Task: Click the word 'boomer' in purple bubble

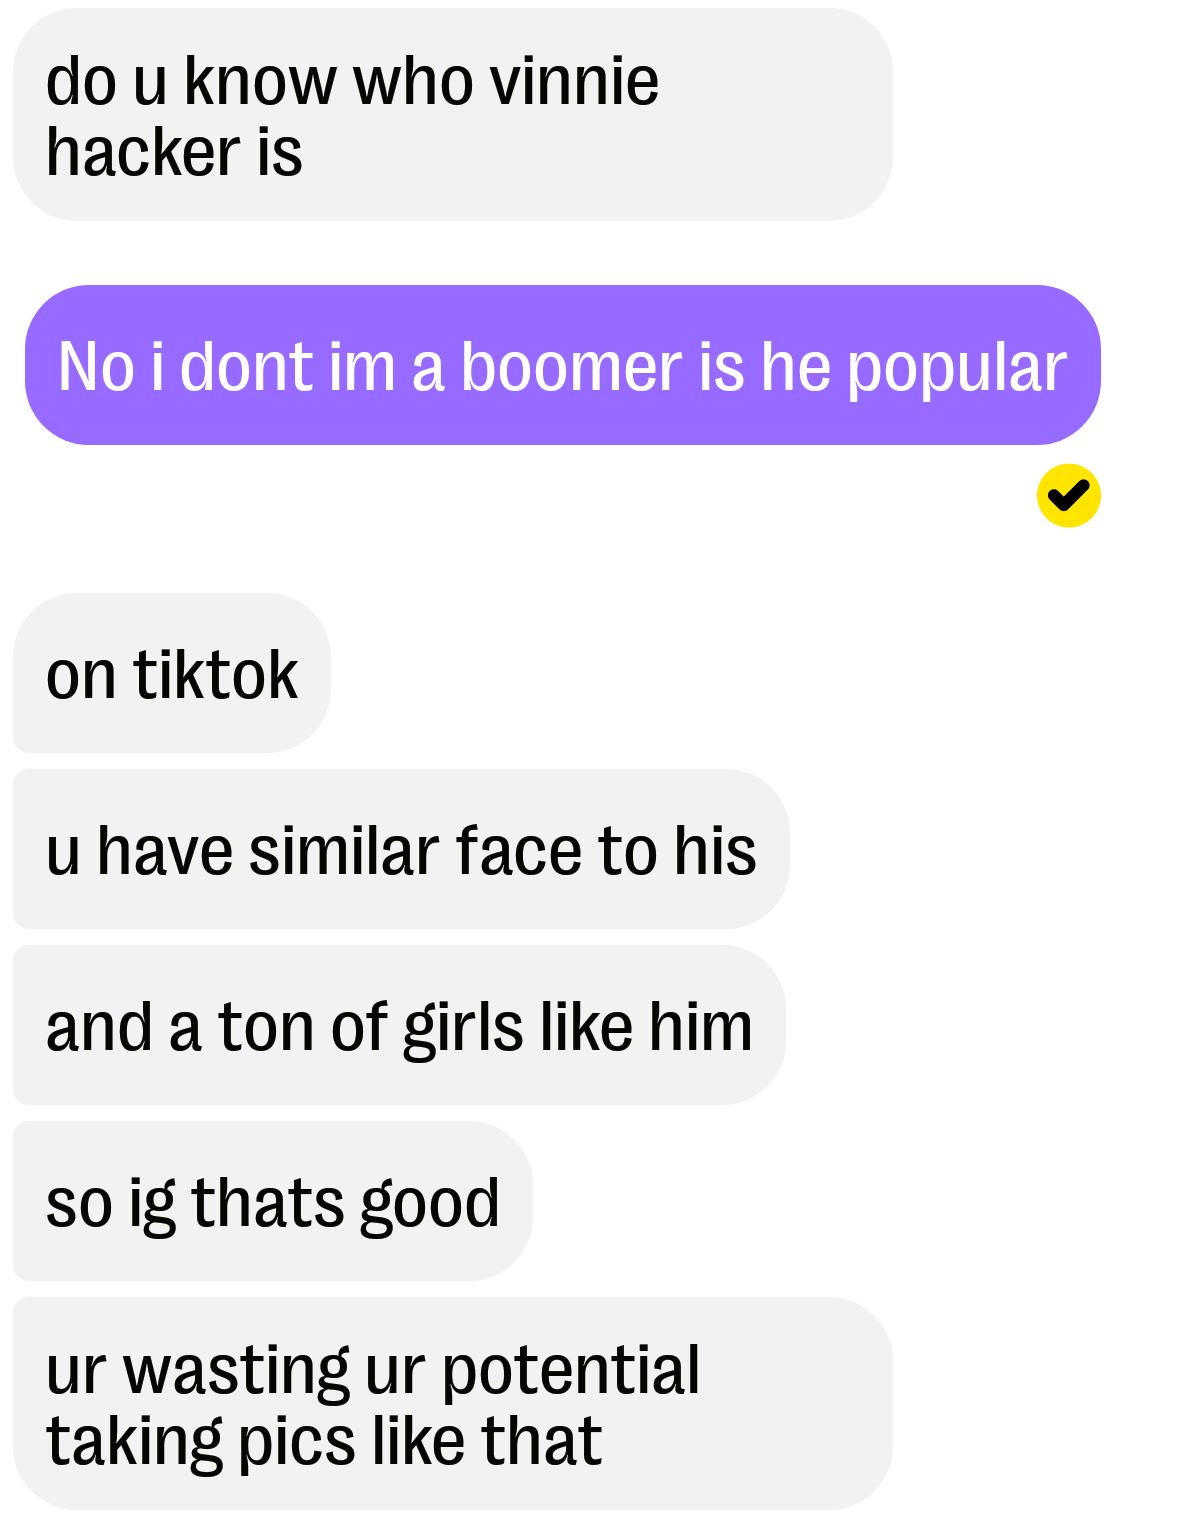Action: click(x=571, y=367)
